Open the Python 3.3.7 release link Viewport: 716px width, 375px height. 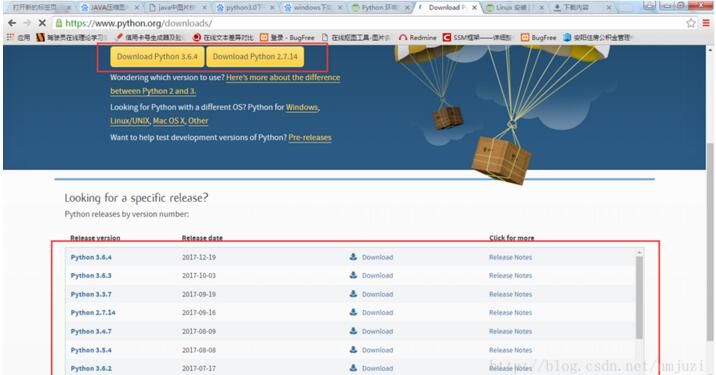[x=91, y=294]
